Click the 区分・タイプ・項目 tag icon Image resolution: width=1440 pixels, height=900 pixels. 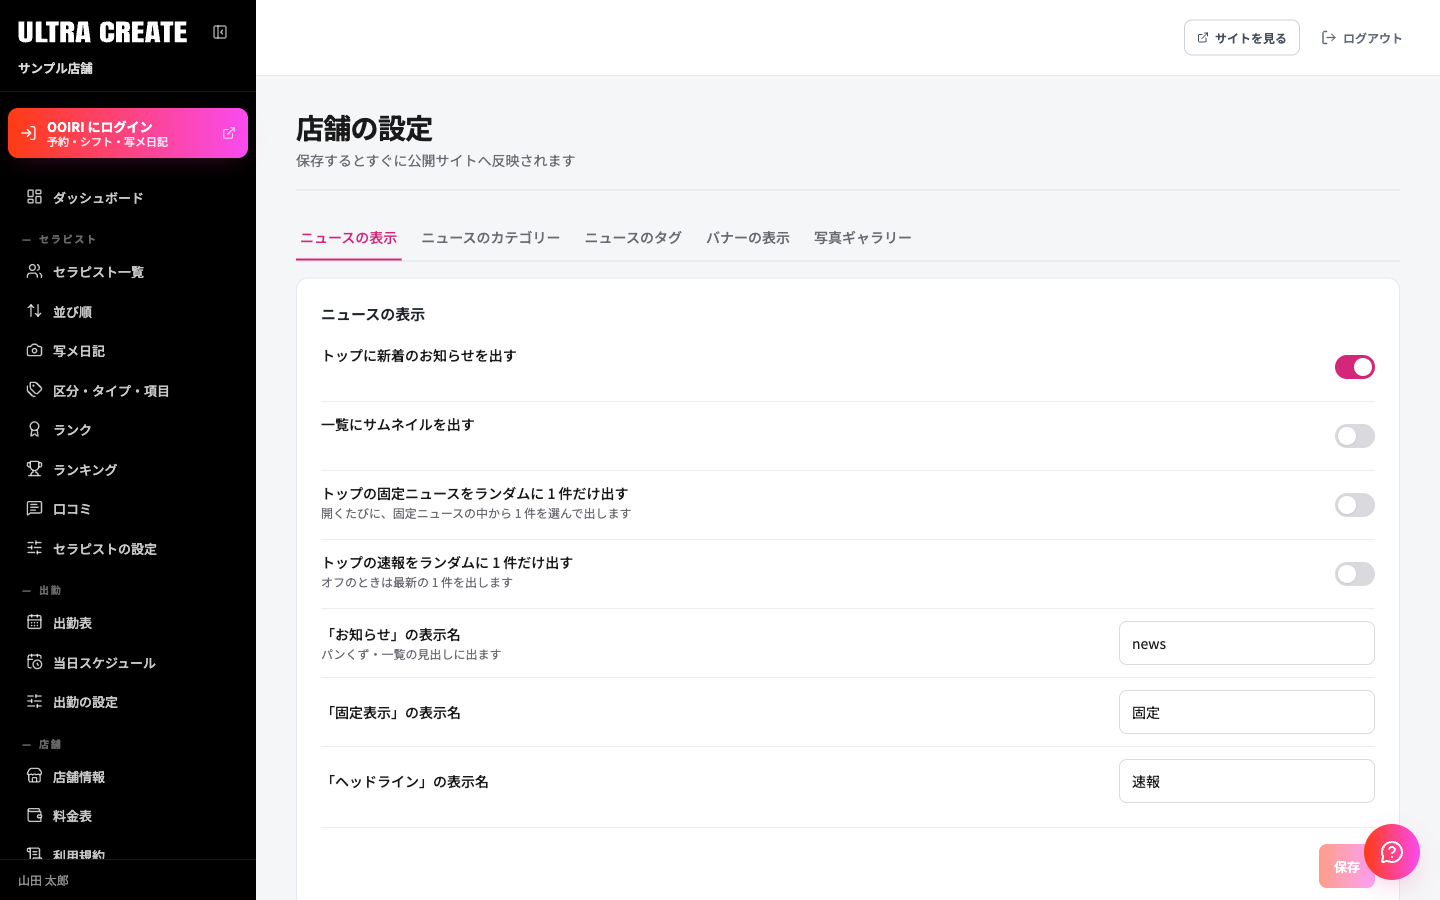click(x=34, y=390)
